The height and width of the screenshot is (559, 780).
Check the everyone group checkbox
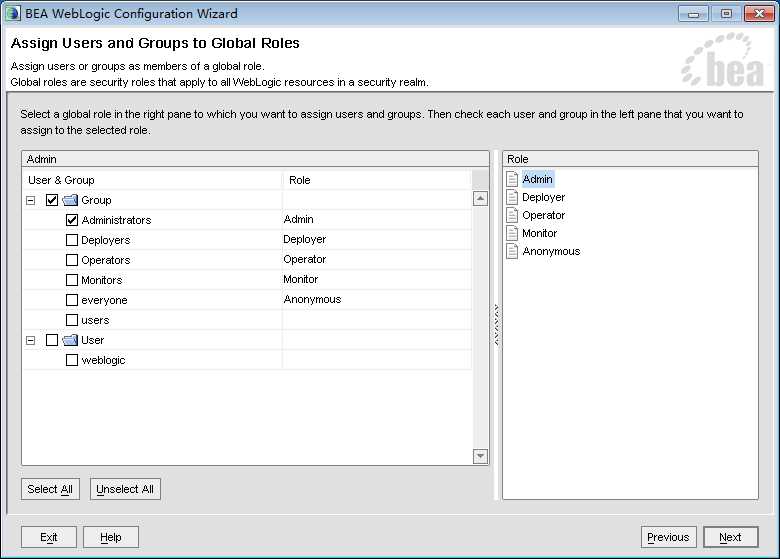click(72, 300)
